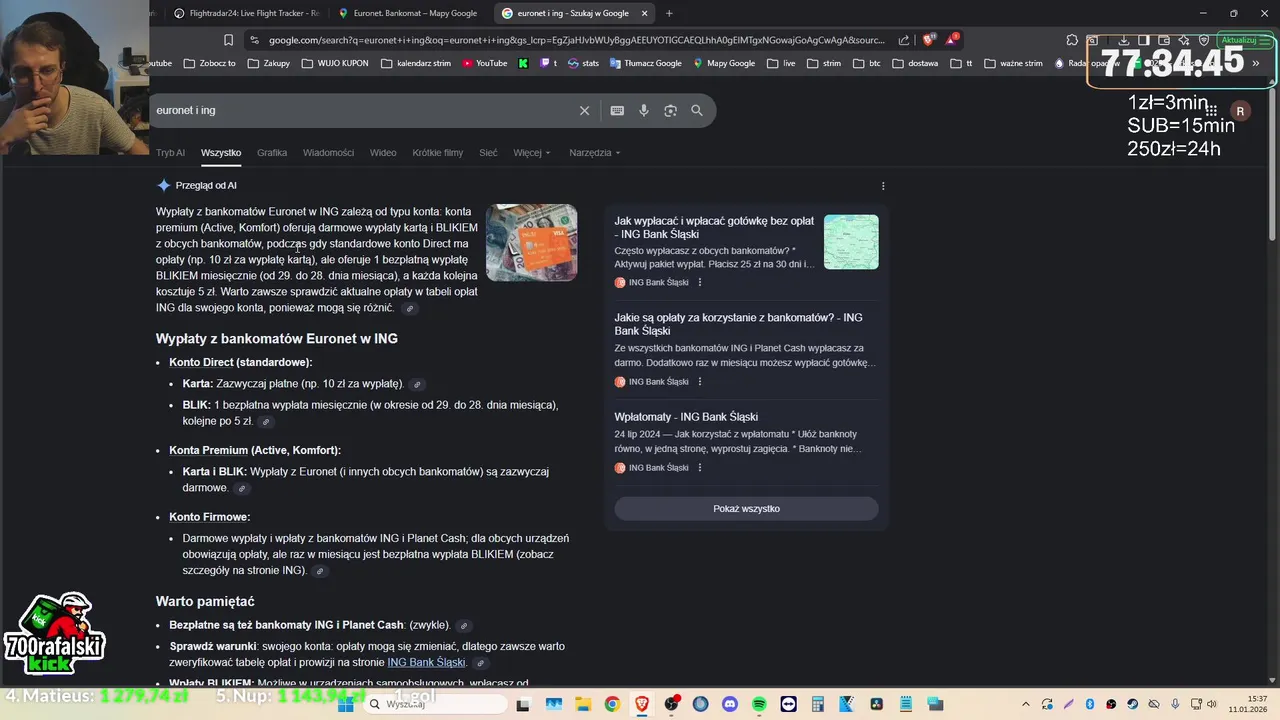Open the 'Zakupy' bookmarks folder

[268, 63]
